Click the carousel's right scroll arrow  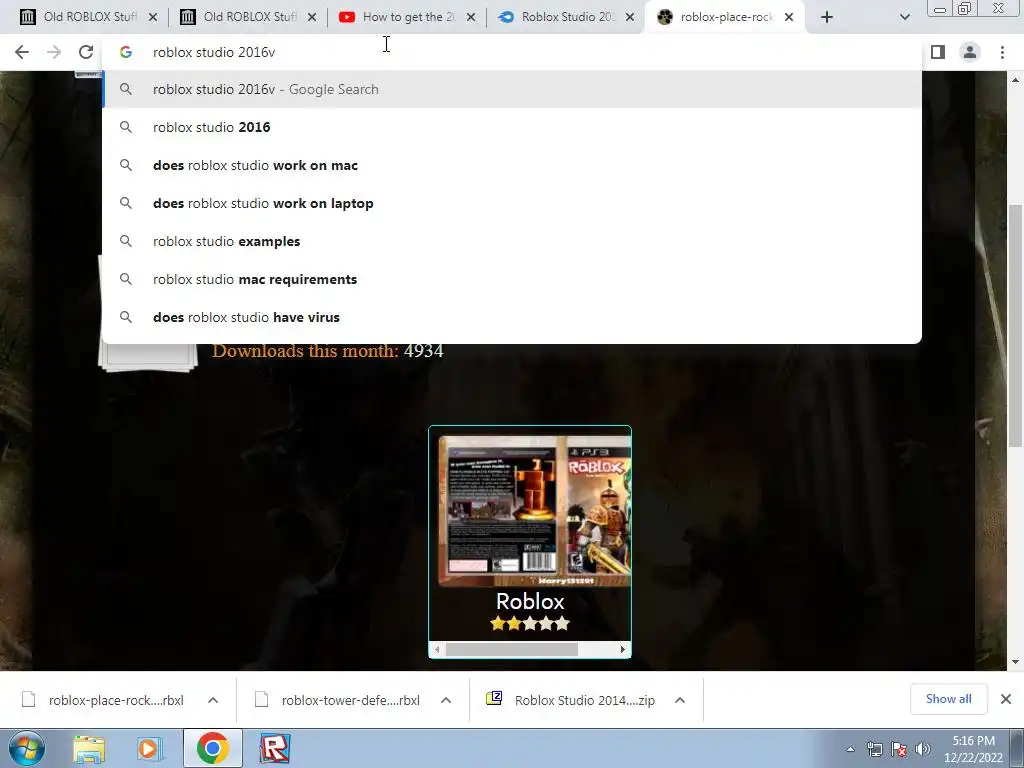click(x=622, y=649)
